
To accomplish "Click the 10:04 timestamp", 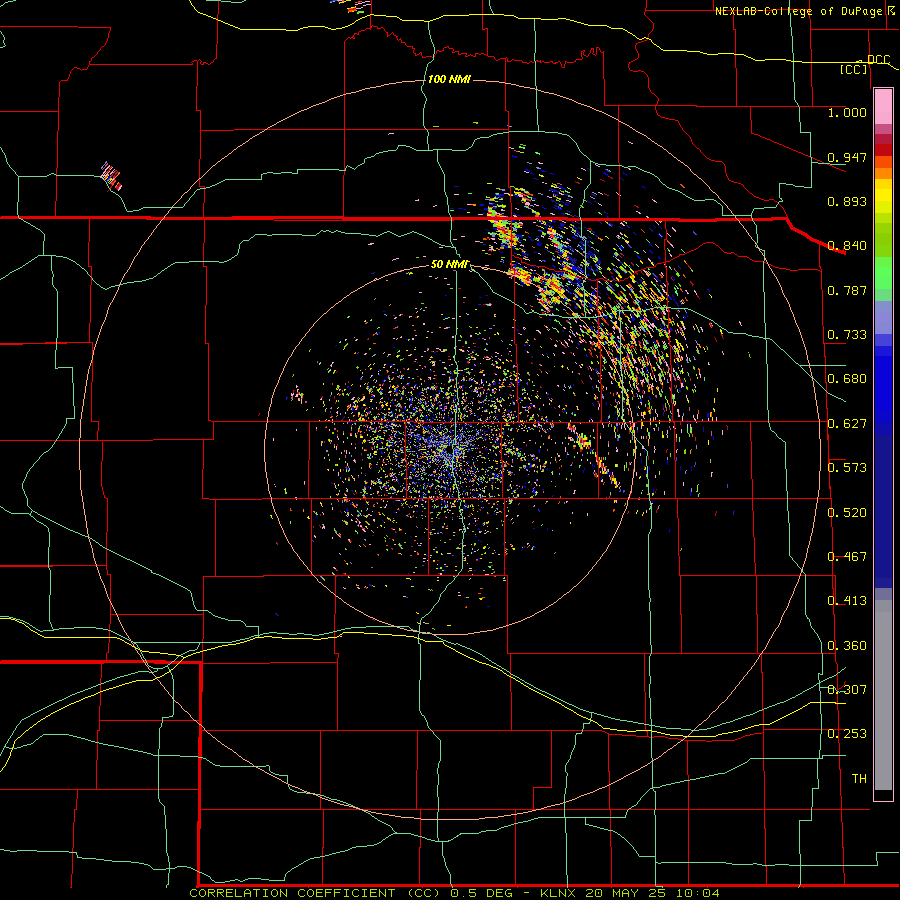I will pos(697,893).
